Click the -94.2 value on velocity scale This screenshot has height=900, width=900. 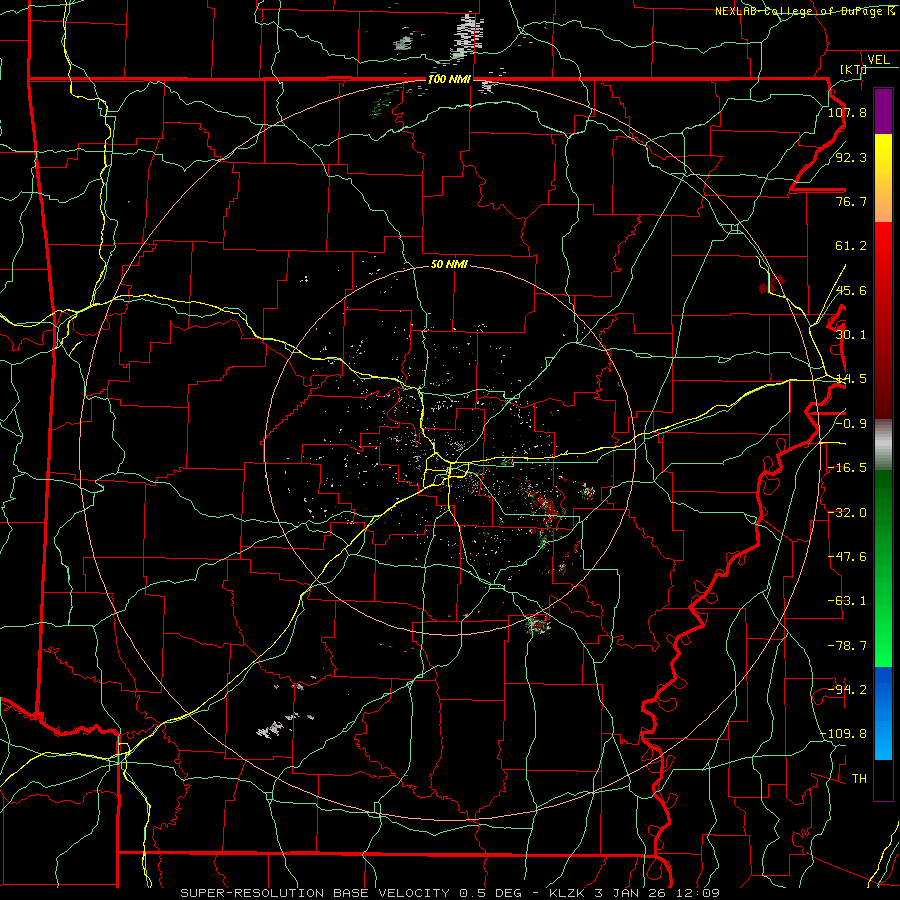(x=847, y=690)
